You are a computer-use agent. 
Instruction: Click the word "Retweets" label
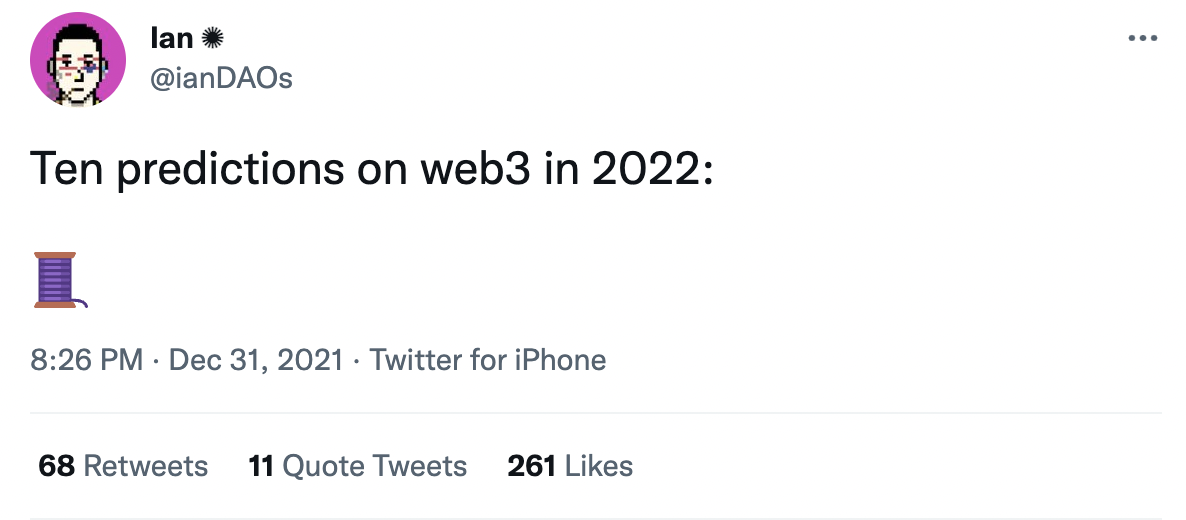[x=146, y=466]
